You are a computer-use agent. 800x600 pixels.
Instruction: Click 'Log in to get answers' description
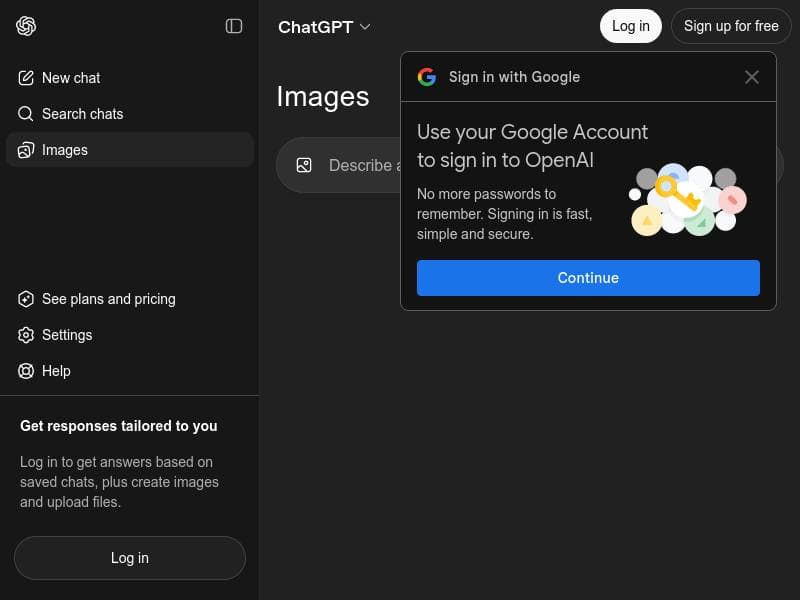pos(119,482)
